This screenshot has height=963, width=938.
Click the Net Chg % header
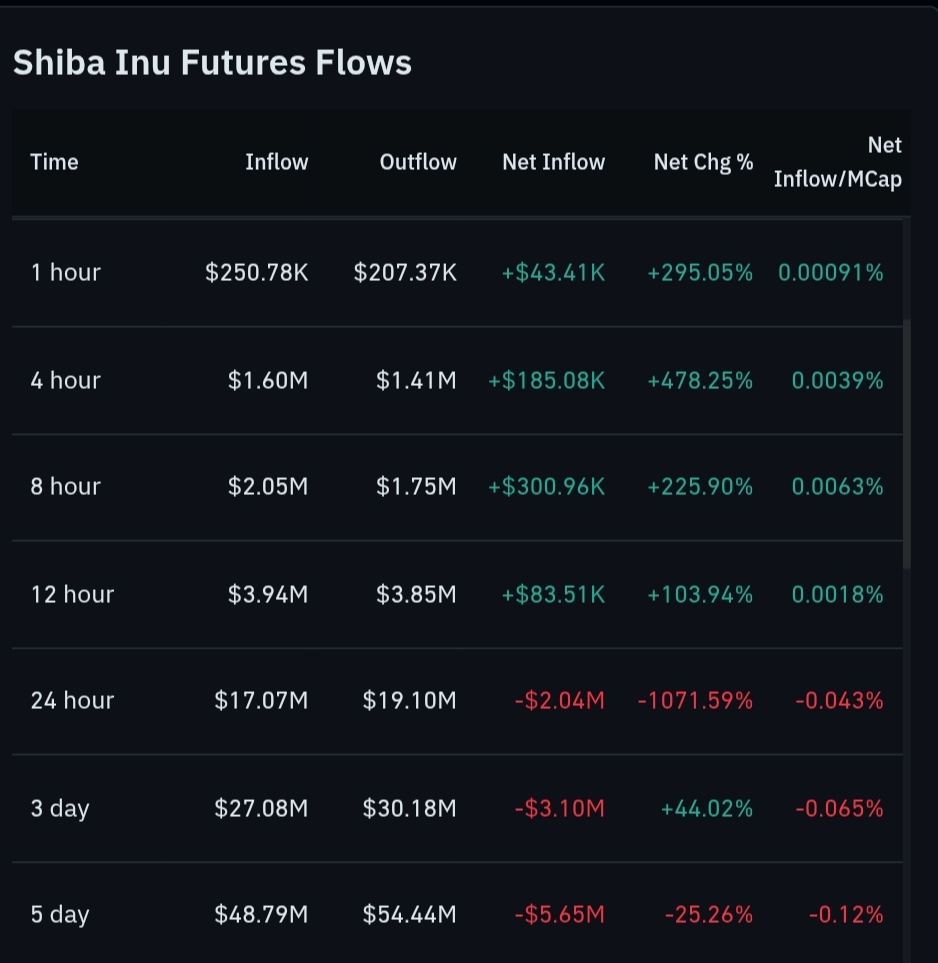[x=703, y=162]
